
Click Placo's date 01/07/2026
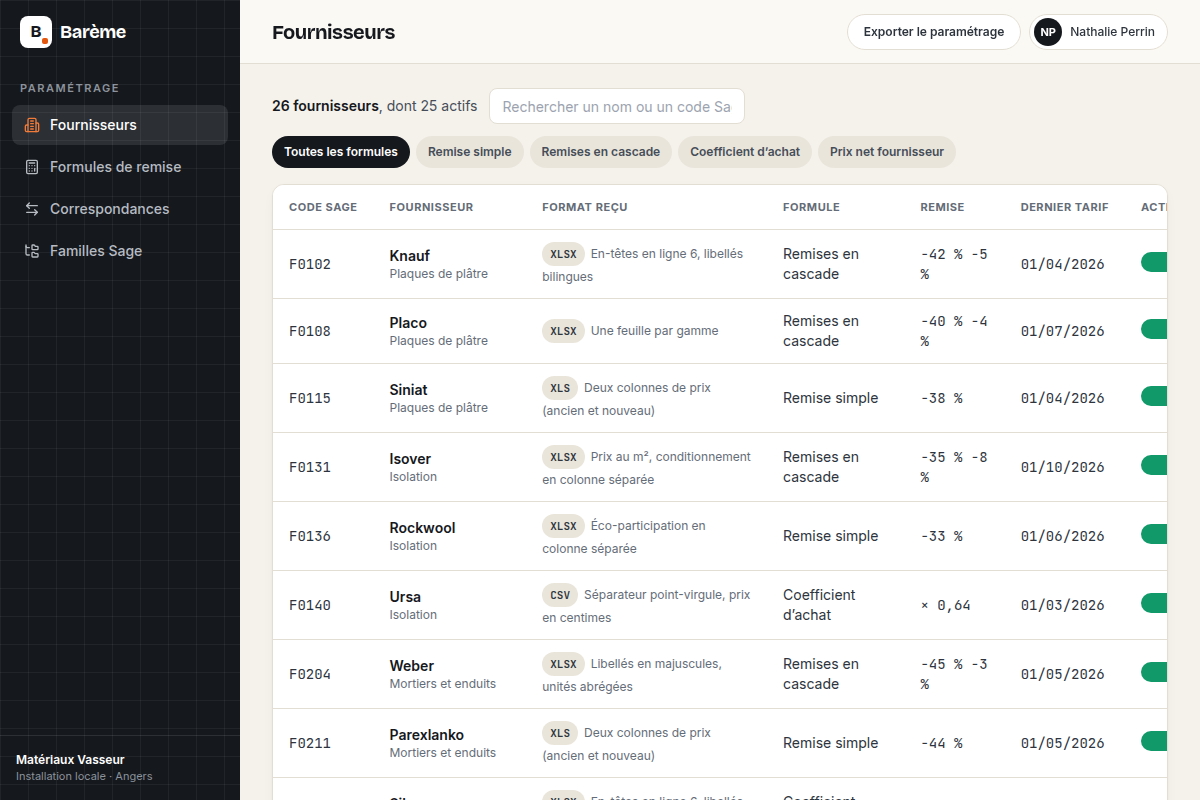tap(1062, 331)
